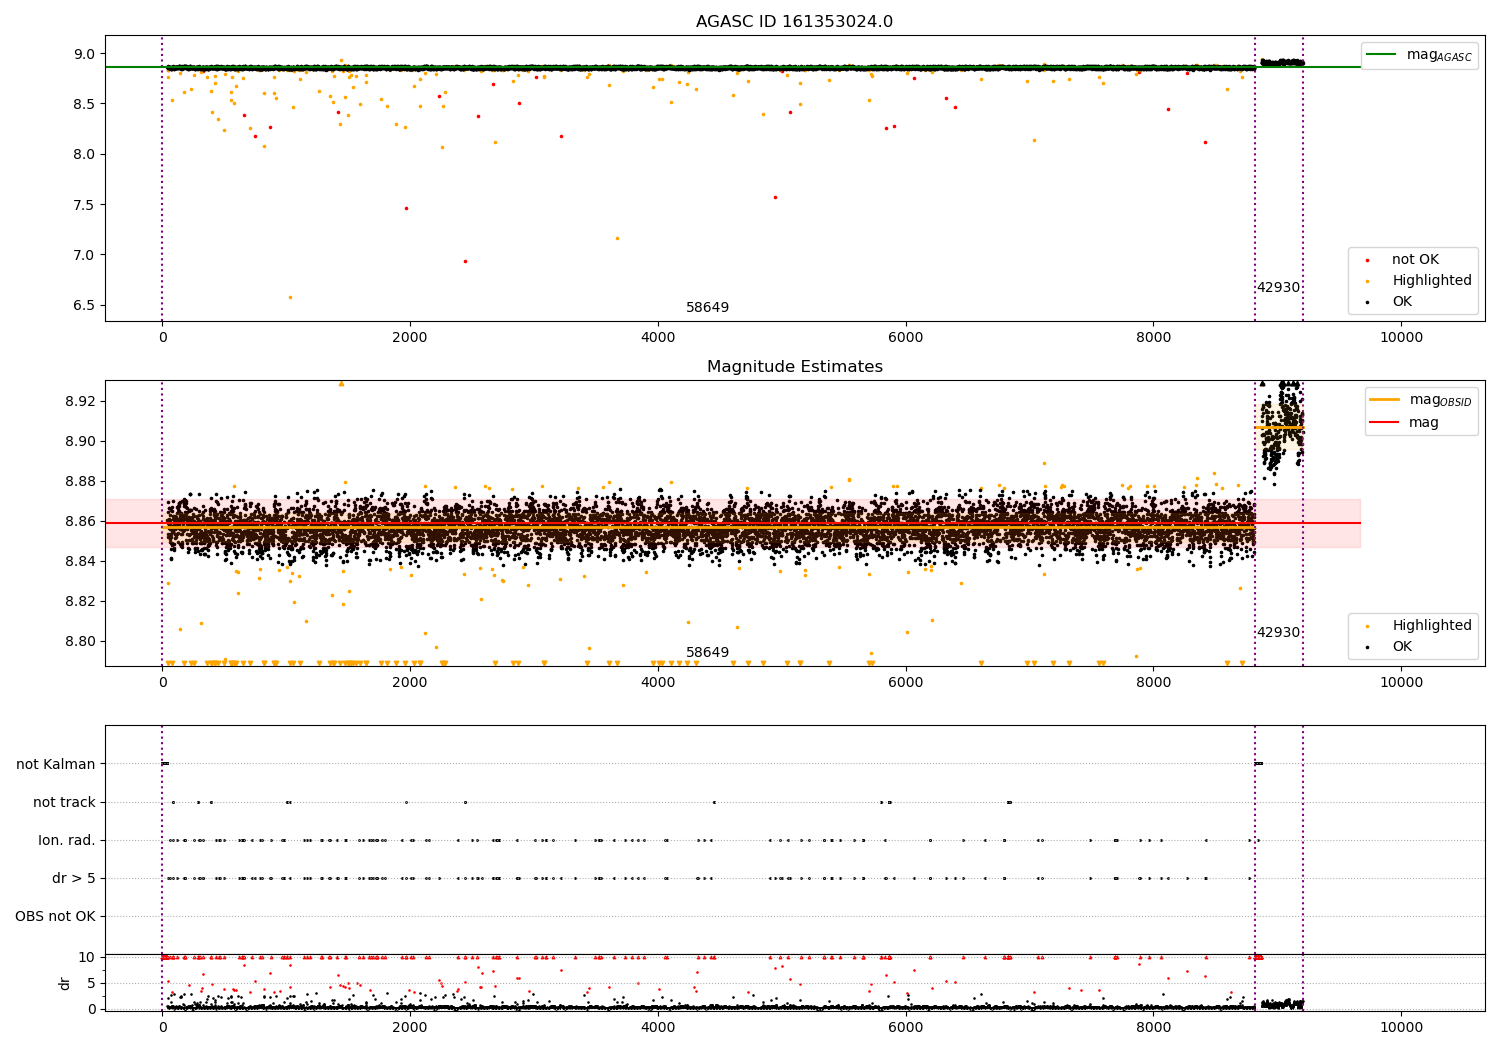Click the '6.5' y tick of top plot
This screenshot has width=1500, height=1050.
click(x=85, y=305)
